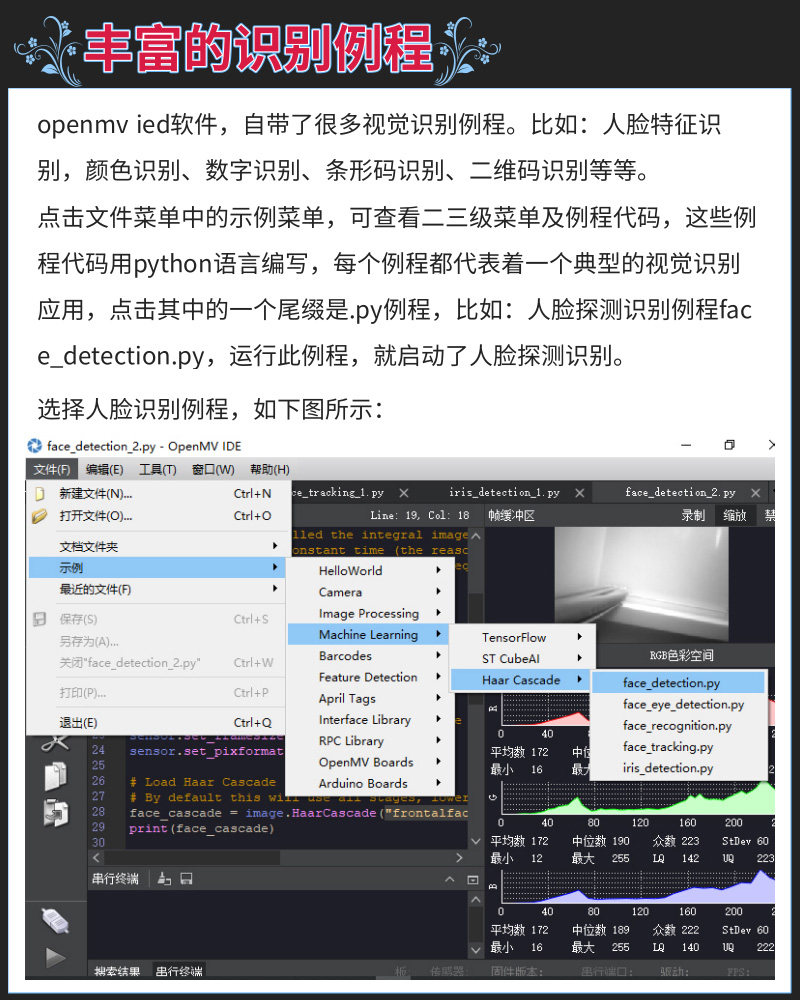
Task: Expand the 文档文件夹 submenu
Action: (156, 547)
